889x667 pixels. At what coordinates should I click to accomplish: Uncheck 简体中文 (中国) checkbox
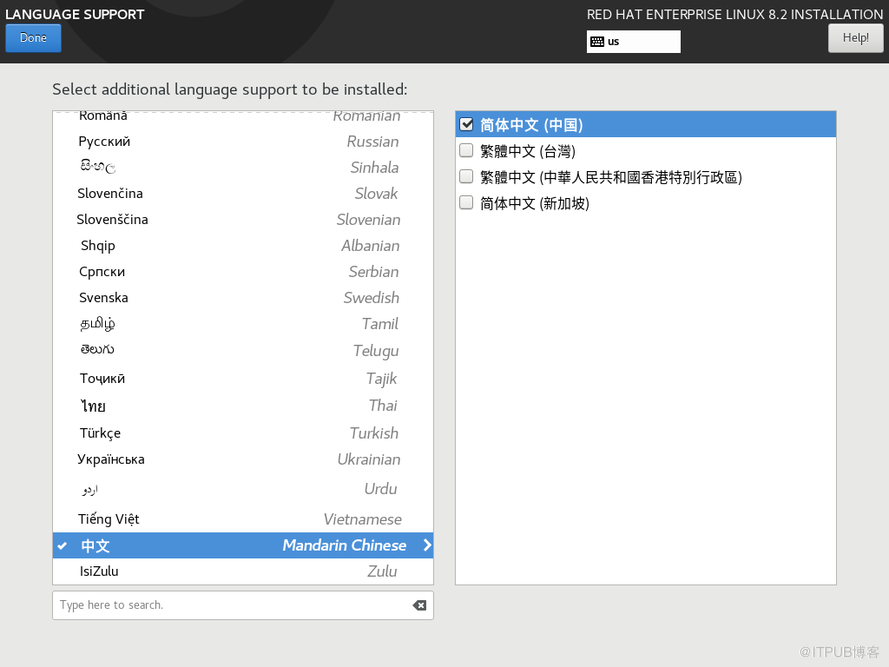coord(466,125)
